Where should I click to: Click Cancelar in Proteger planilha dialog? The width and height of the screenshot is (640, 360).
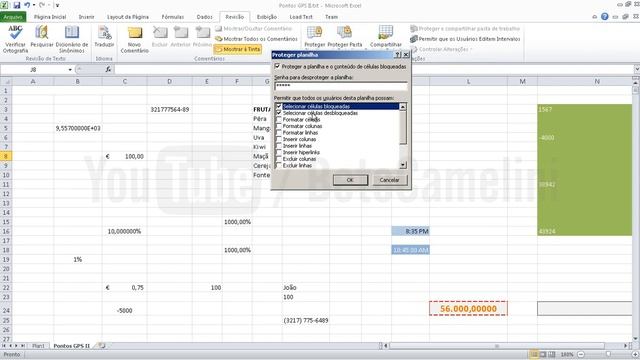click(x=389, y=180)
